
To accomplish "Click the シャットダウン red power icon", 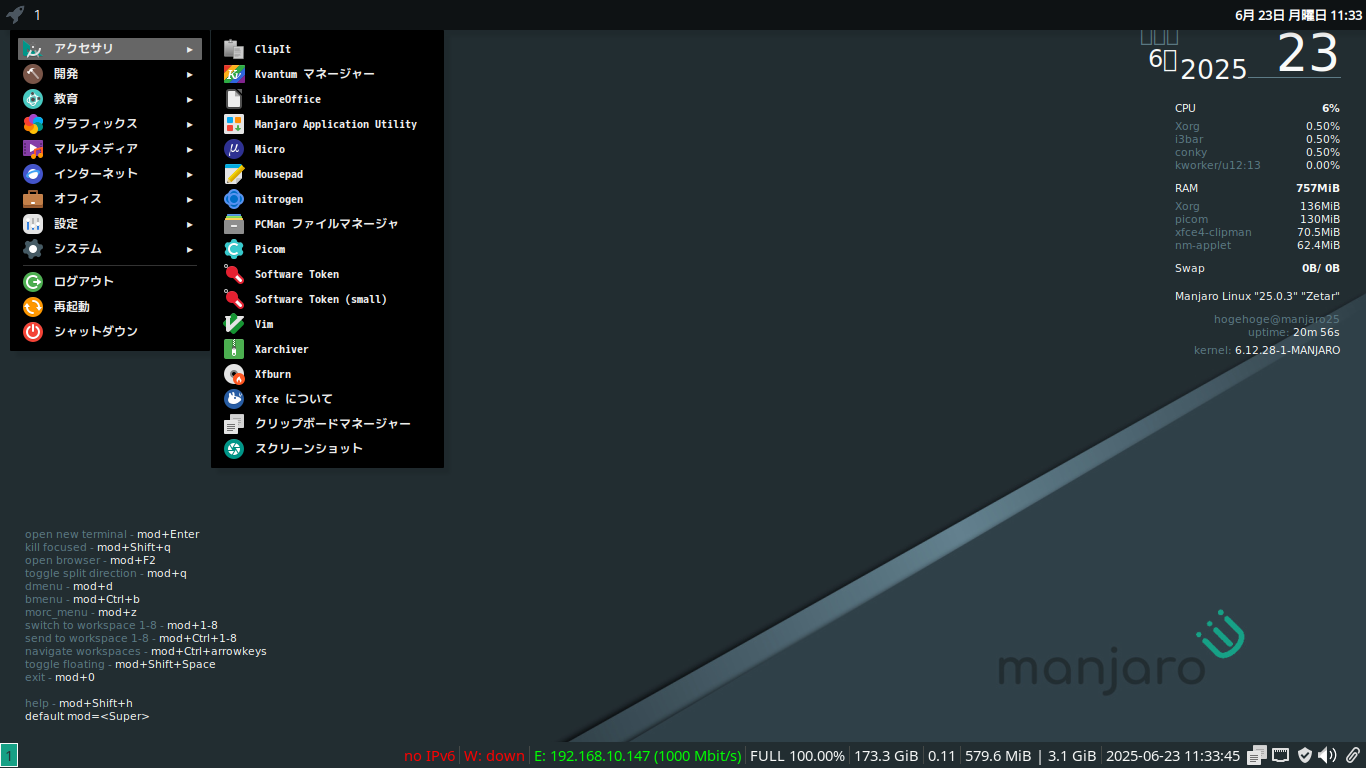I will pos(33,332).
